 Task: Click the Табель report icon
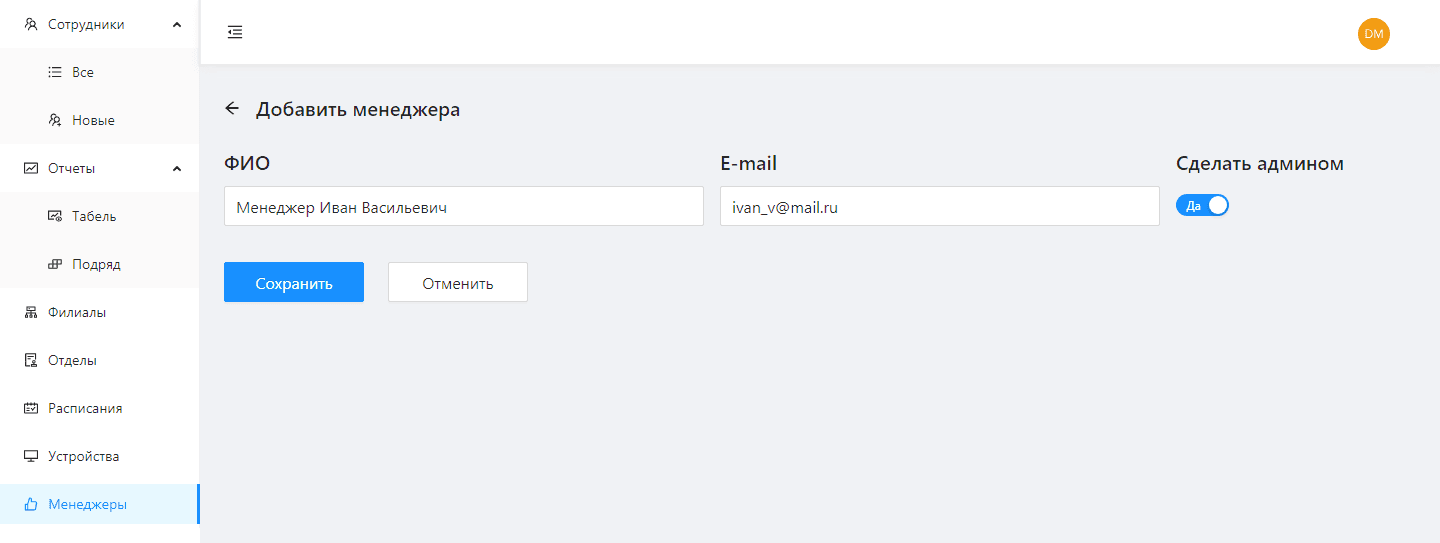[55, 216]
